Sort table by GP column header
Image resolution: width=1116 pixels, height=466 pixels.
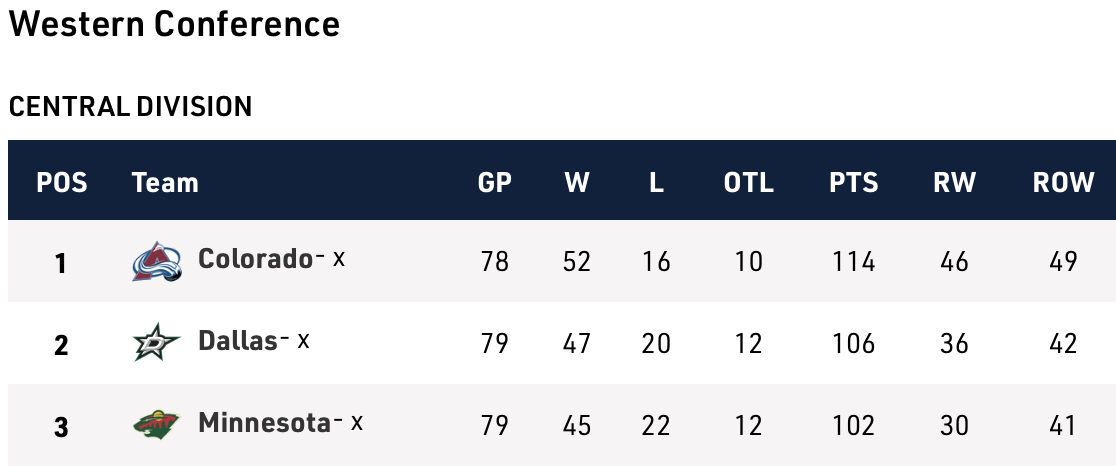494,183
